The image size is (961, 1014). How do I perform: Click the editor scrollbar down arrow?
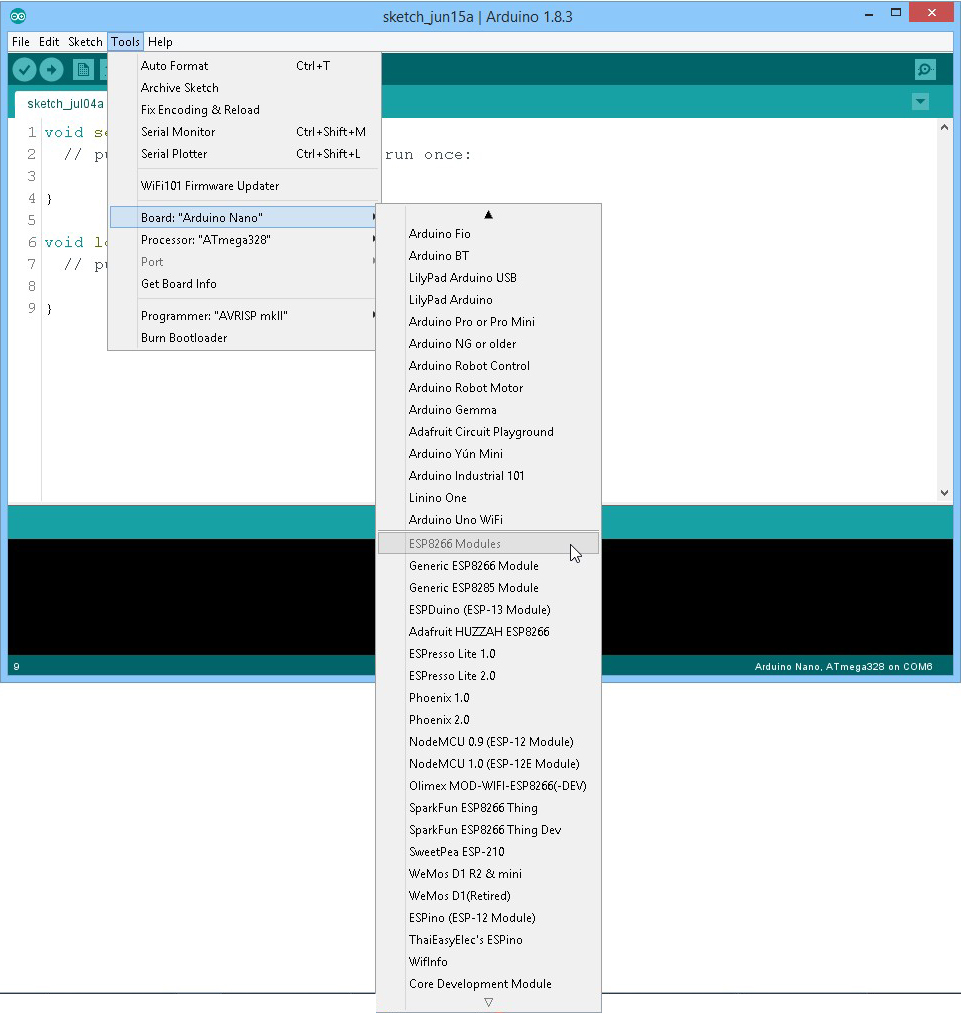(x=945, y=492)
